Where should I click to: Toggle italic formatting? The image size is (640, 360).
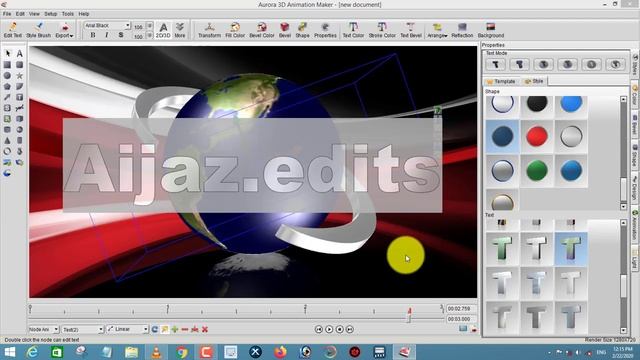pyautogui.click(x=107, y=35)
